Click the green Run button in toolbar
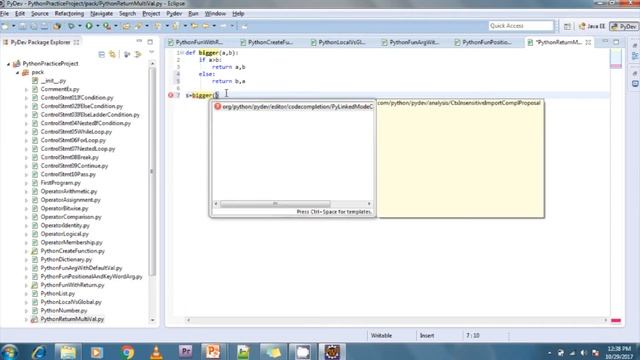This screenshot has height=360, width=640. pyautogui.click(x=89, y=26)
